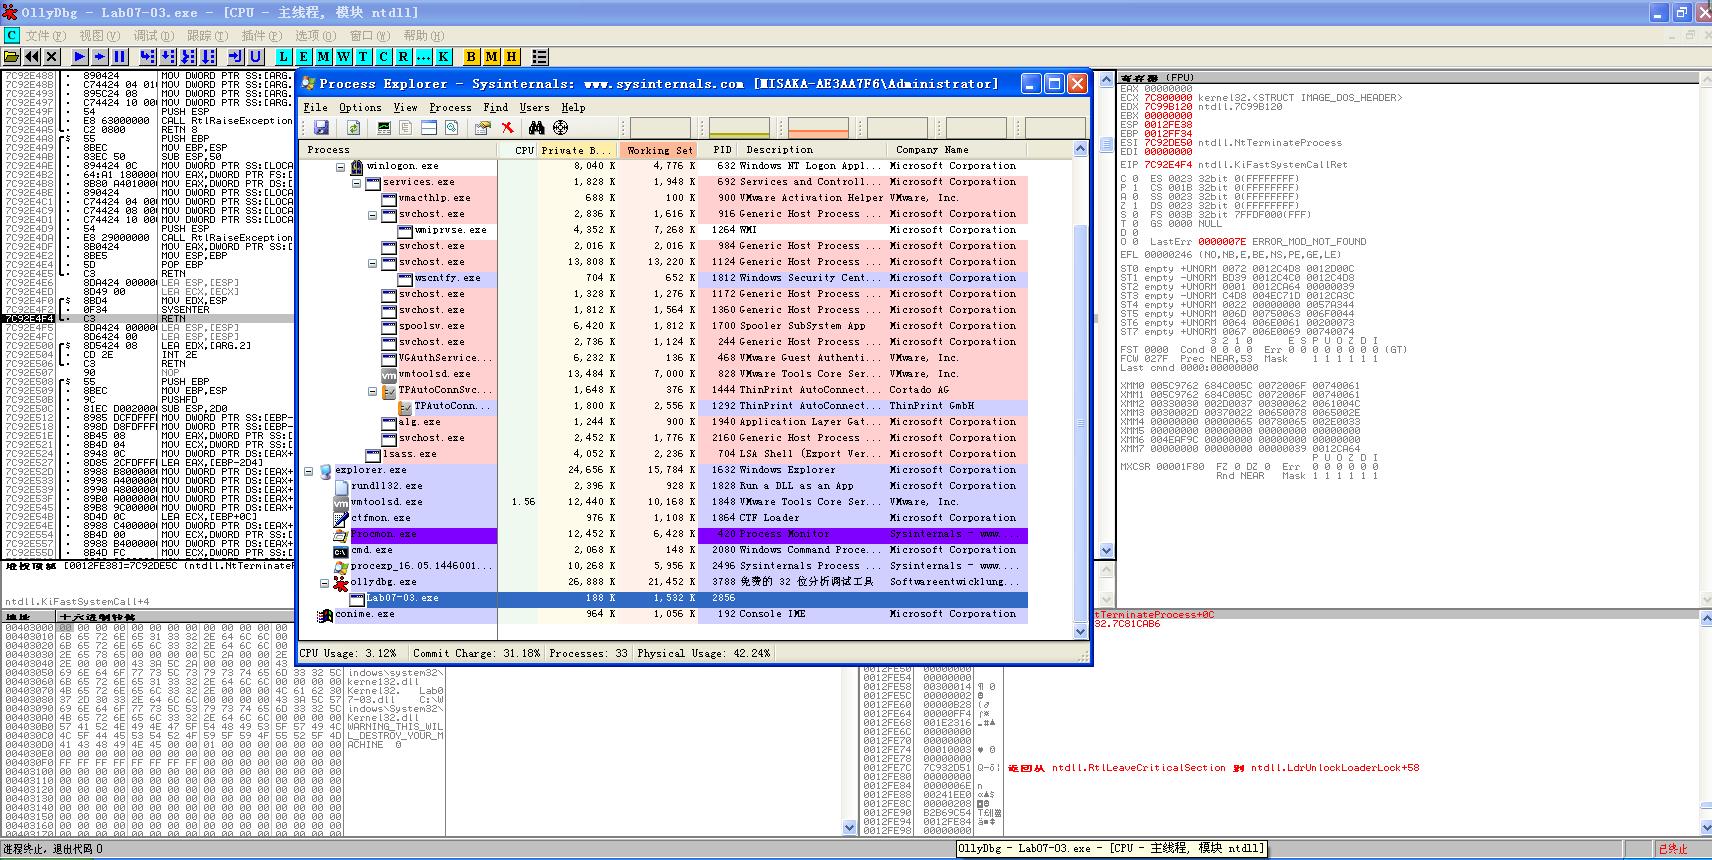The width and height of the screenshot is (1712, 860).
Task: Select the spoolsv.exe process row
Action: coord(664,326)
